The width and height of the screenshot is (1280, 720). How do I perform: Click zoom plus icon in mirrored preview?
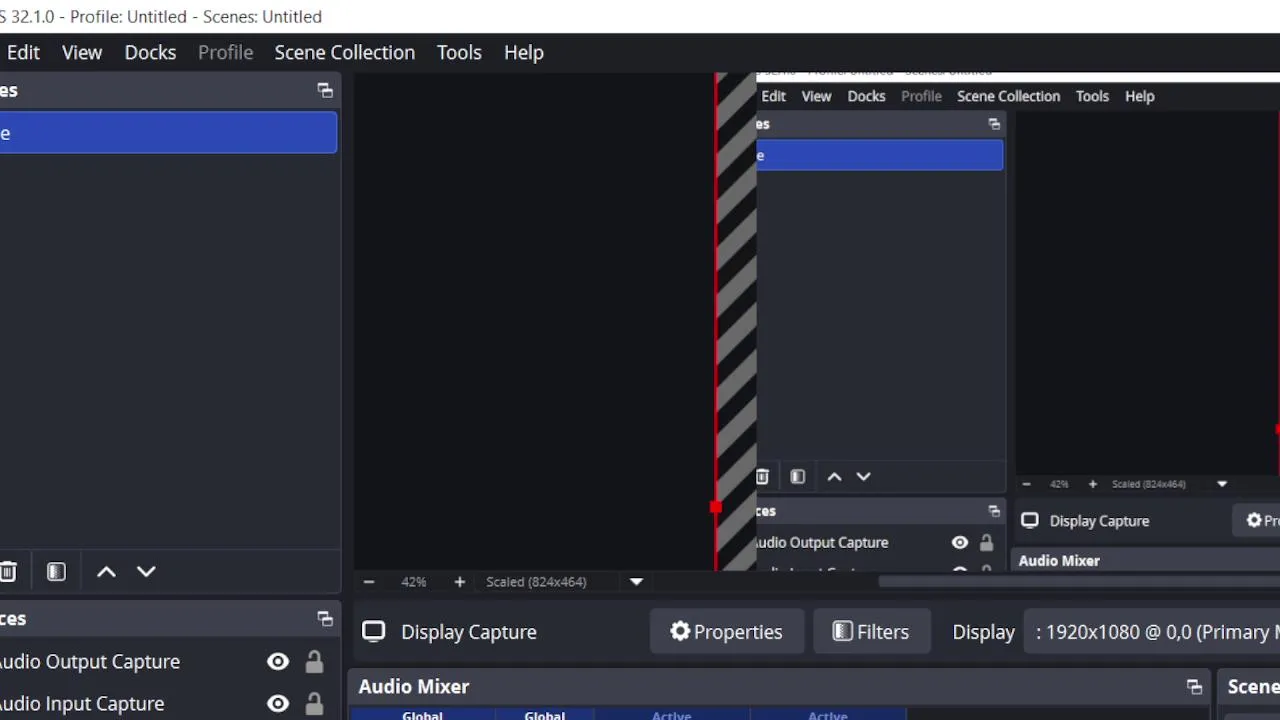(1092, 484)
